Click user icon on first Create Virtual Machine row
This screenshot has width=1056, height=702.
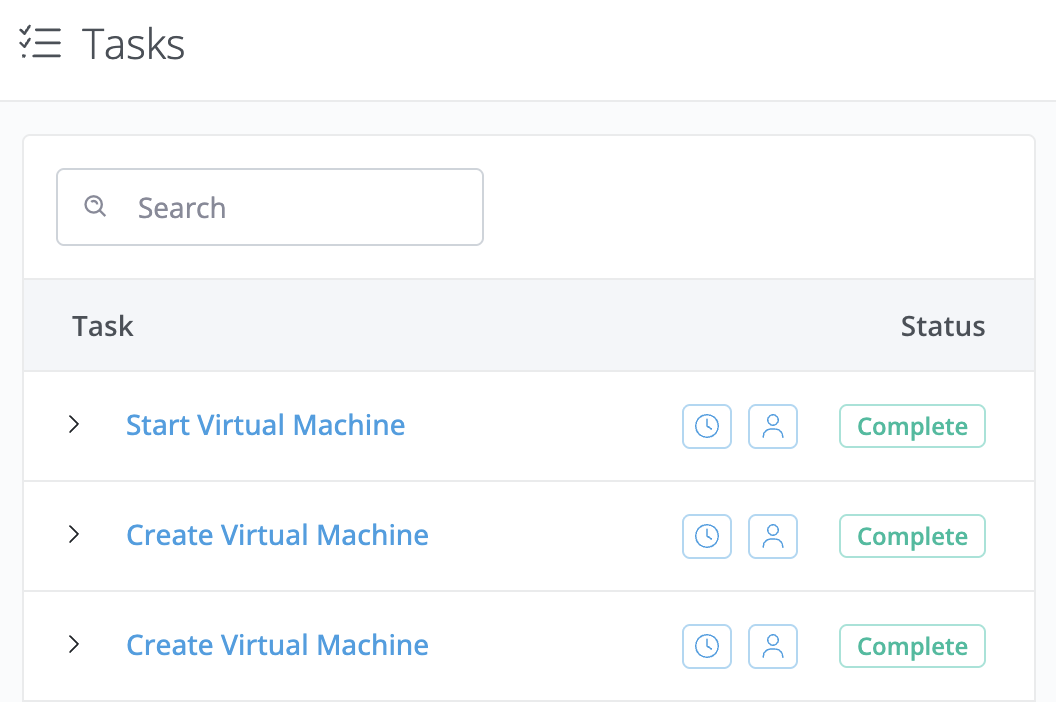(x=773, y=536)
